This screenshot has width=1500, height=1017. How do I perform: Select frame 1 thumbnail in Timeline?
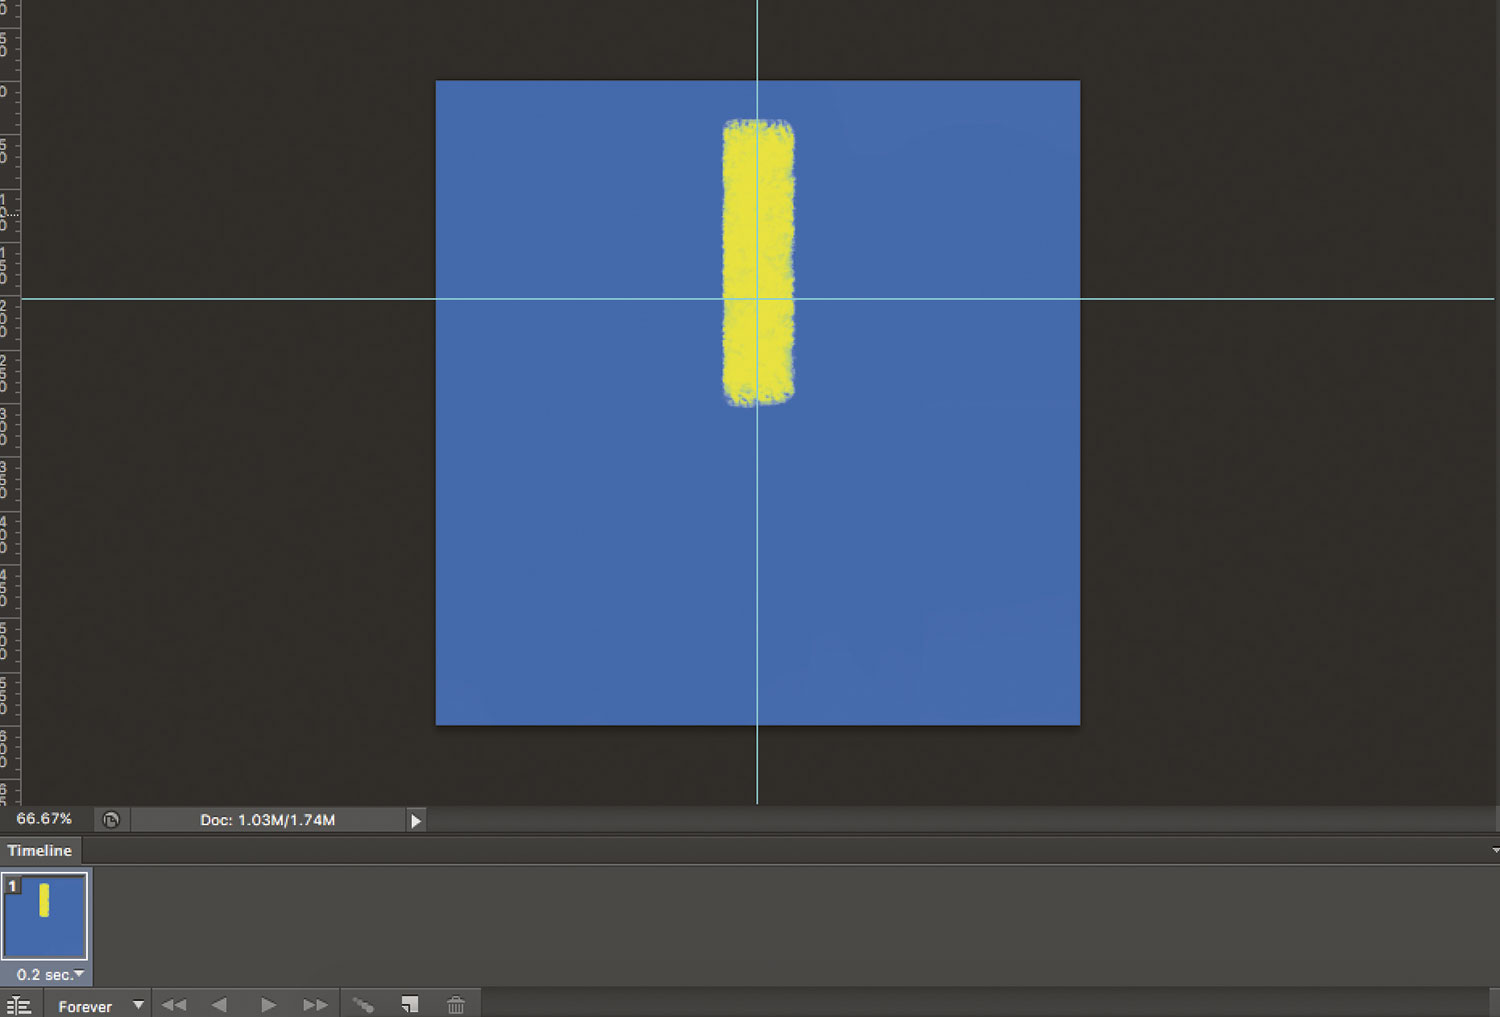[x=45, y=916]
